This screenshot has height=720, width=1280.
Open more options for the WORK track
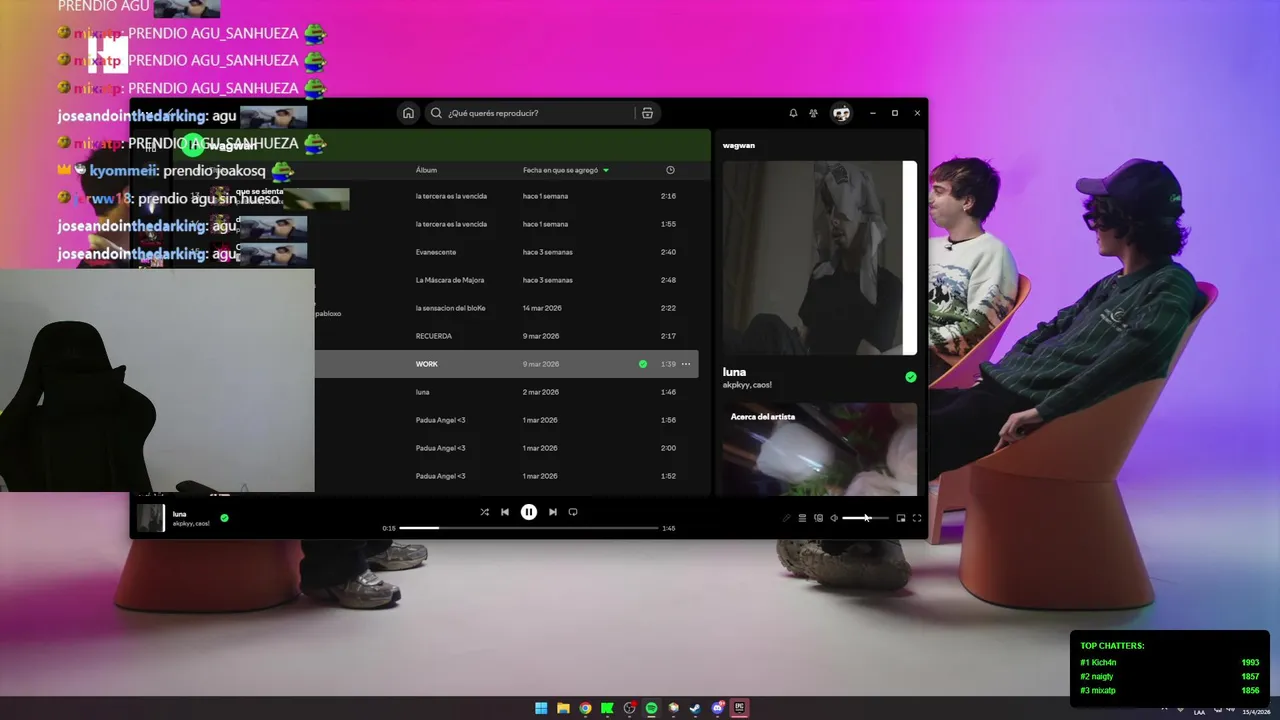point(686,364)
